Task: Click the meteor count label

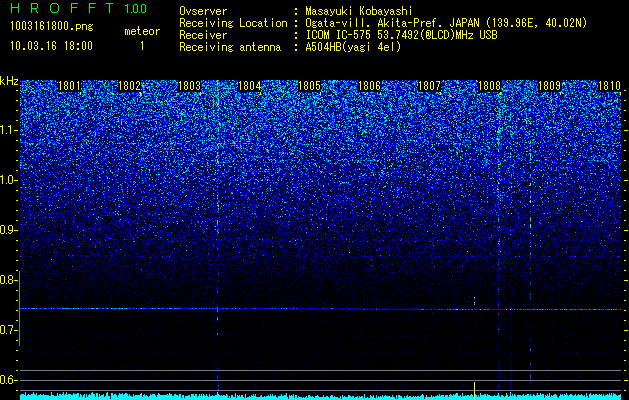Action: click(x=142, y=31)
